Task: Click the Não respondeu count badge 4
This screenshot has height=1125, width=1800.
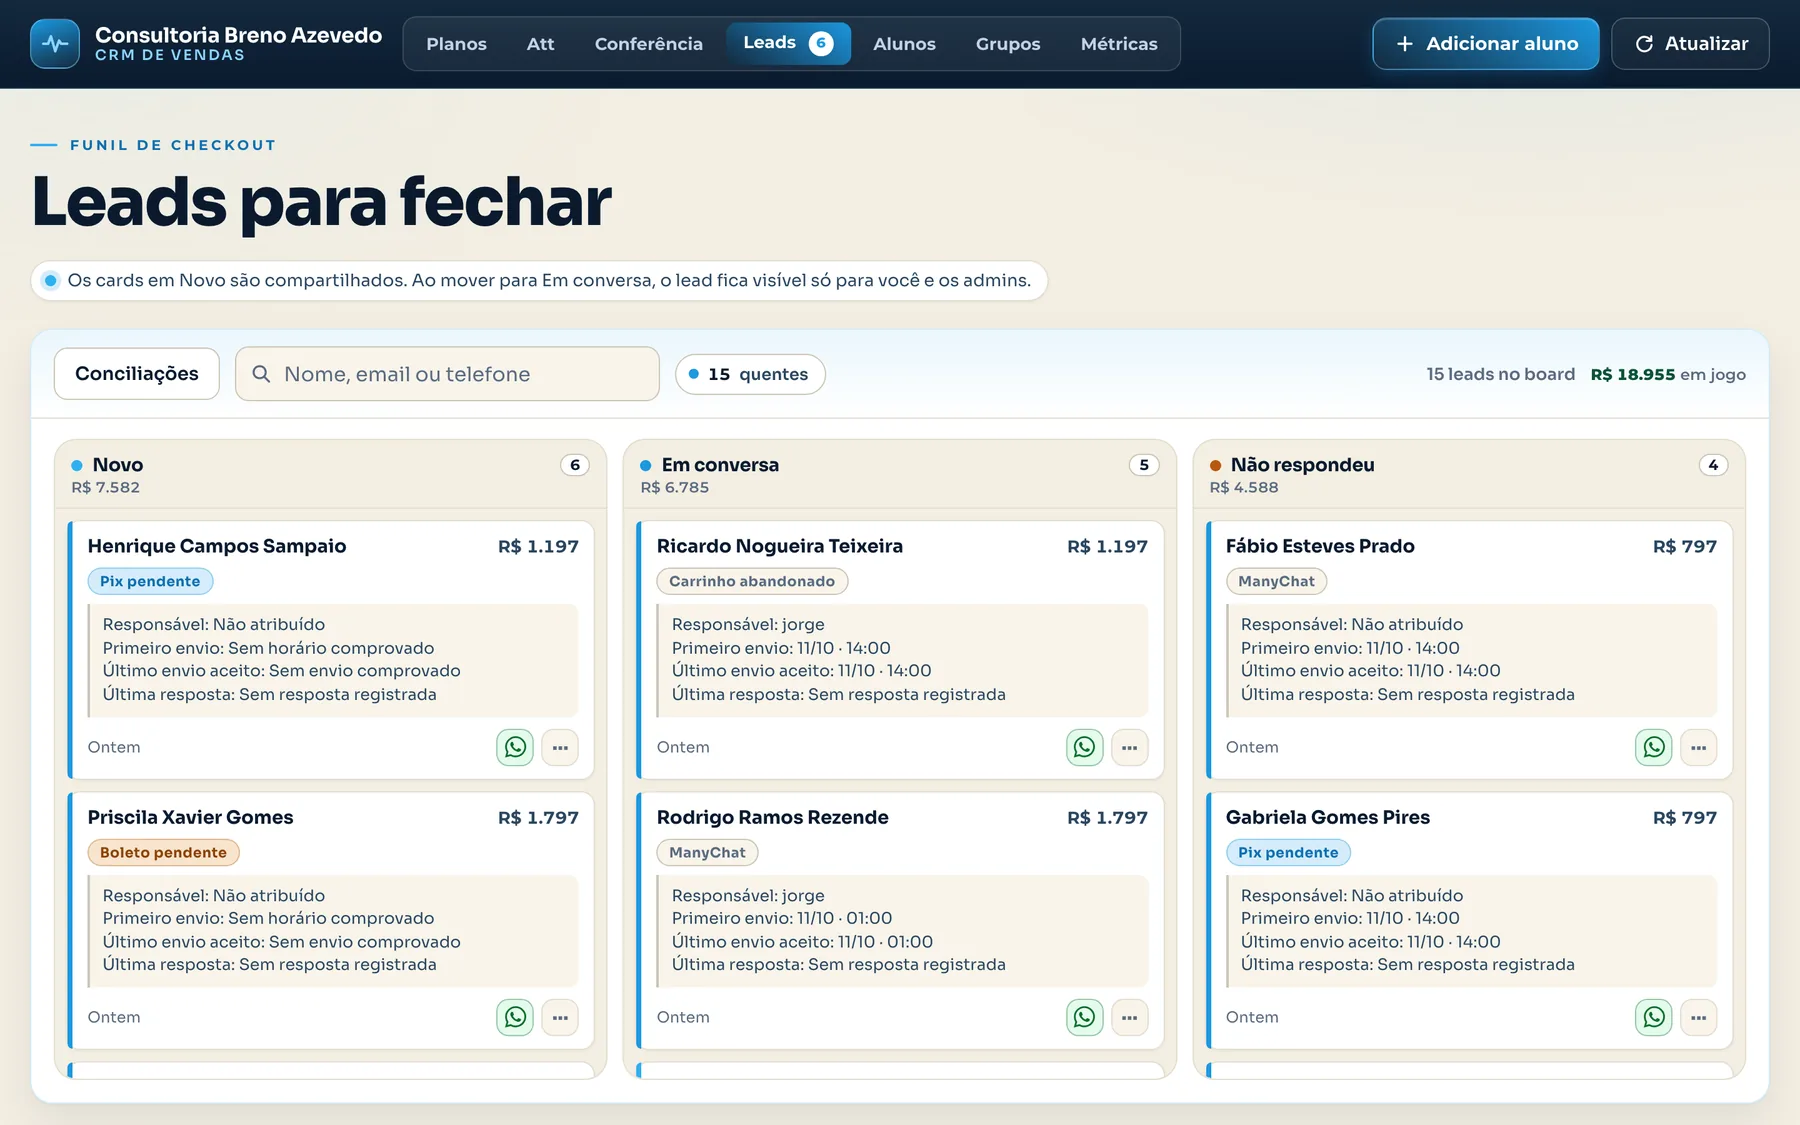Action: (x=1713, y=465)
